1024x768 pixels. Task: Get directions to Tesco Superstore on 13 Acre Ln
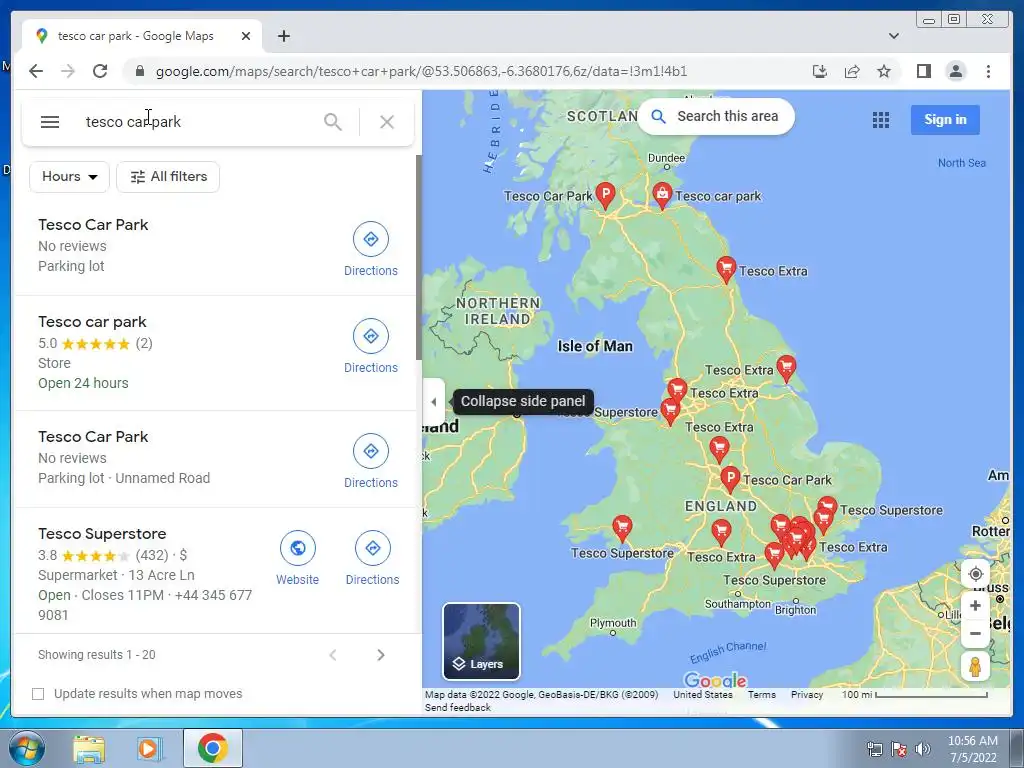pos(372,558)
